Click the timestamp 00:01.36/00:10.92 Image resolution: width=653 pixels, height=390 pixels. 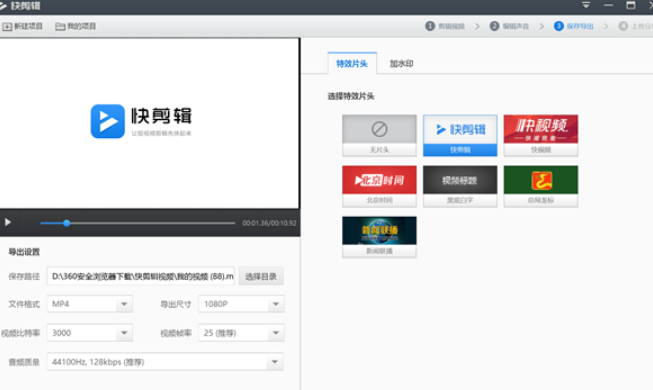tap(269, 223)
